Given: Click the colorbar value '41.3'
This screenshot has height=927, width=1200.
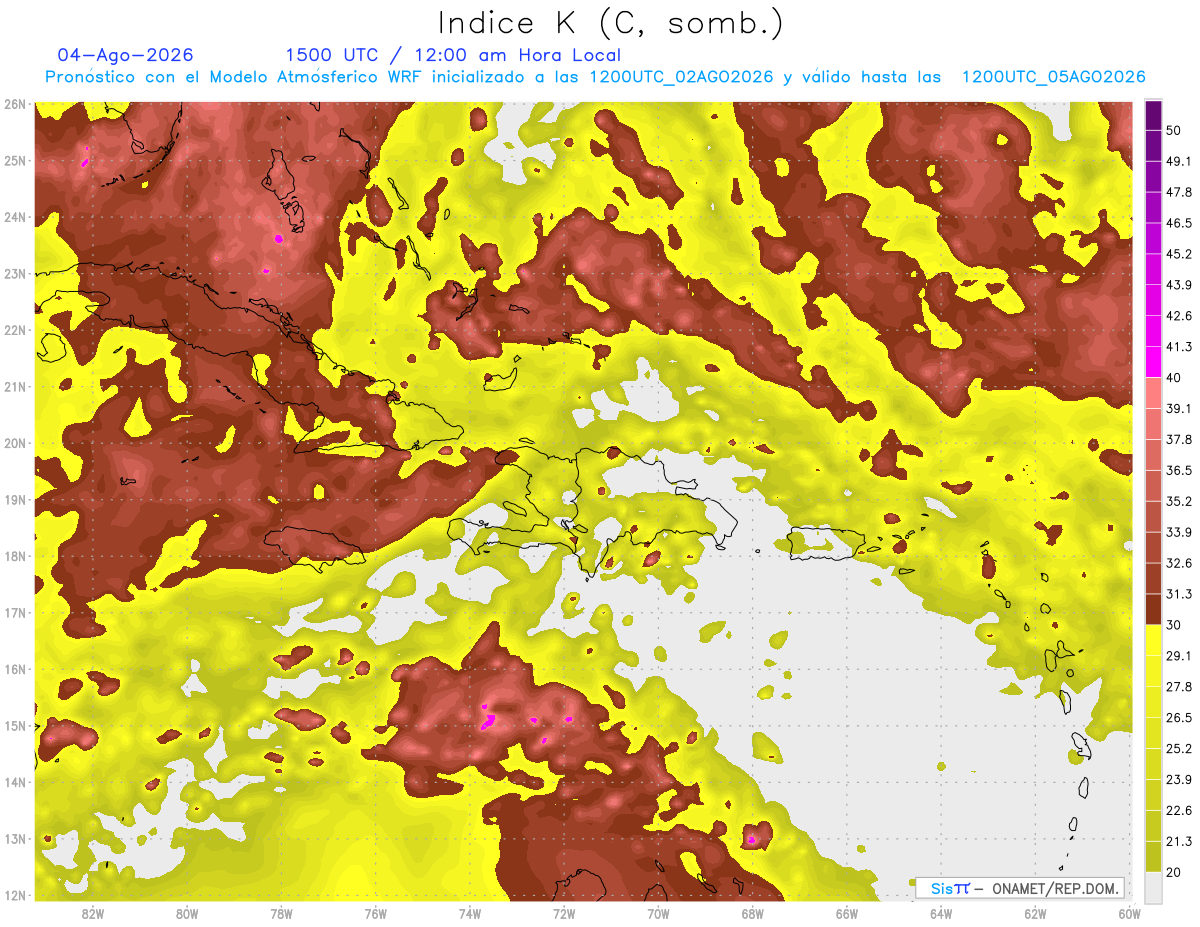Looking at the screenshot, I should 1178,347.
